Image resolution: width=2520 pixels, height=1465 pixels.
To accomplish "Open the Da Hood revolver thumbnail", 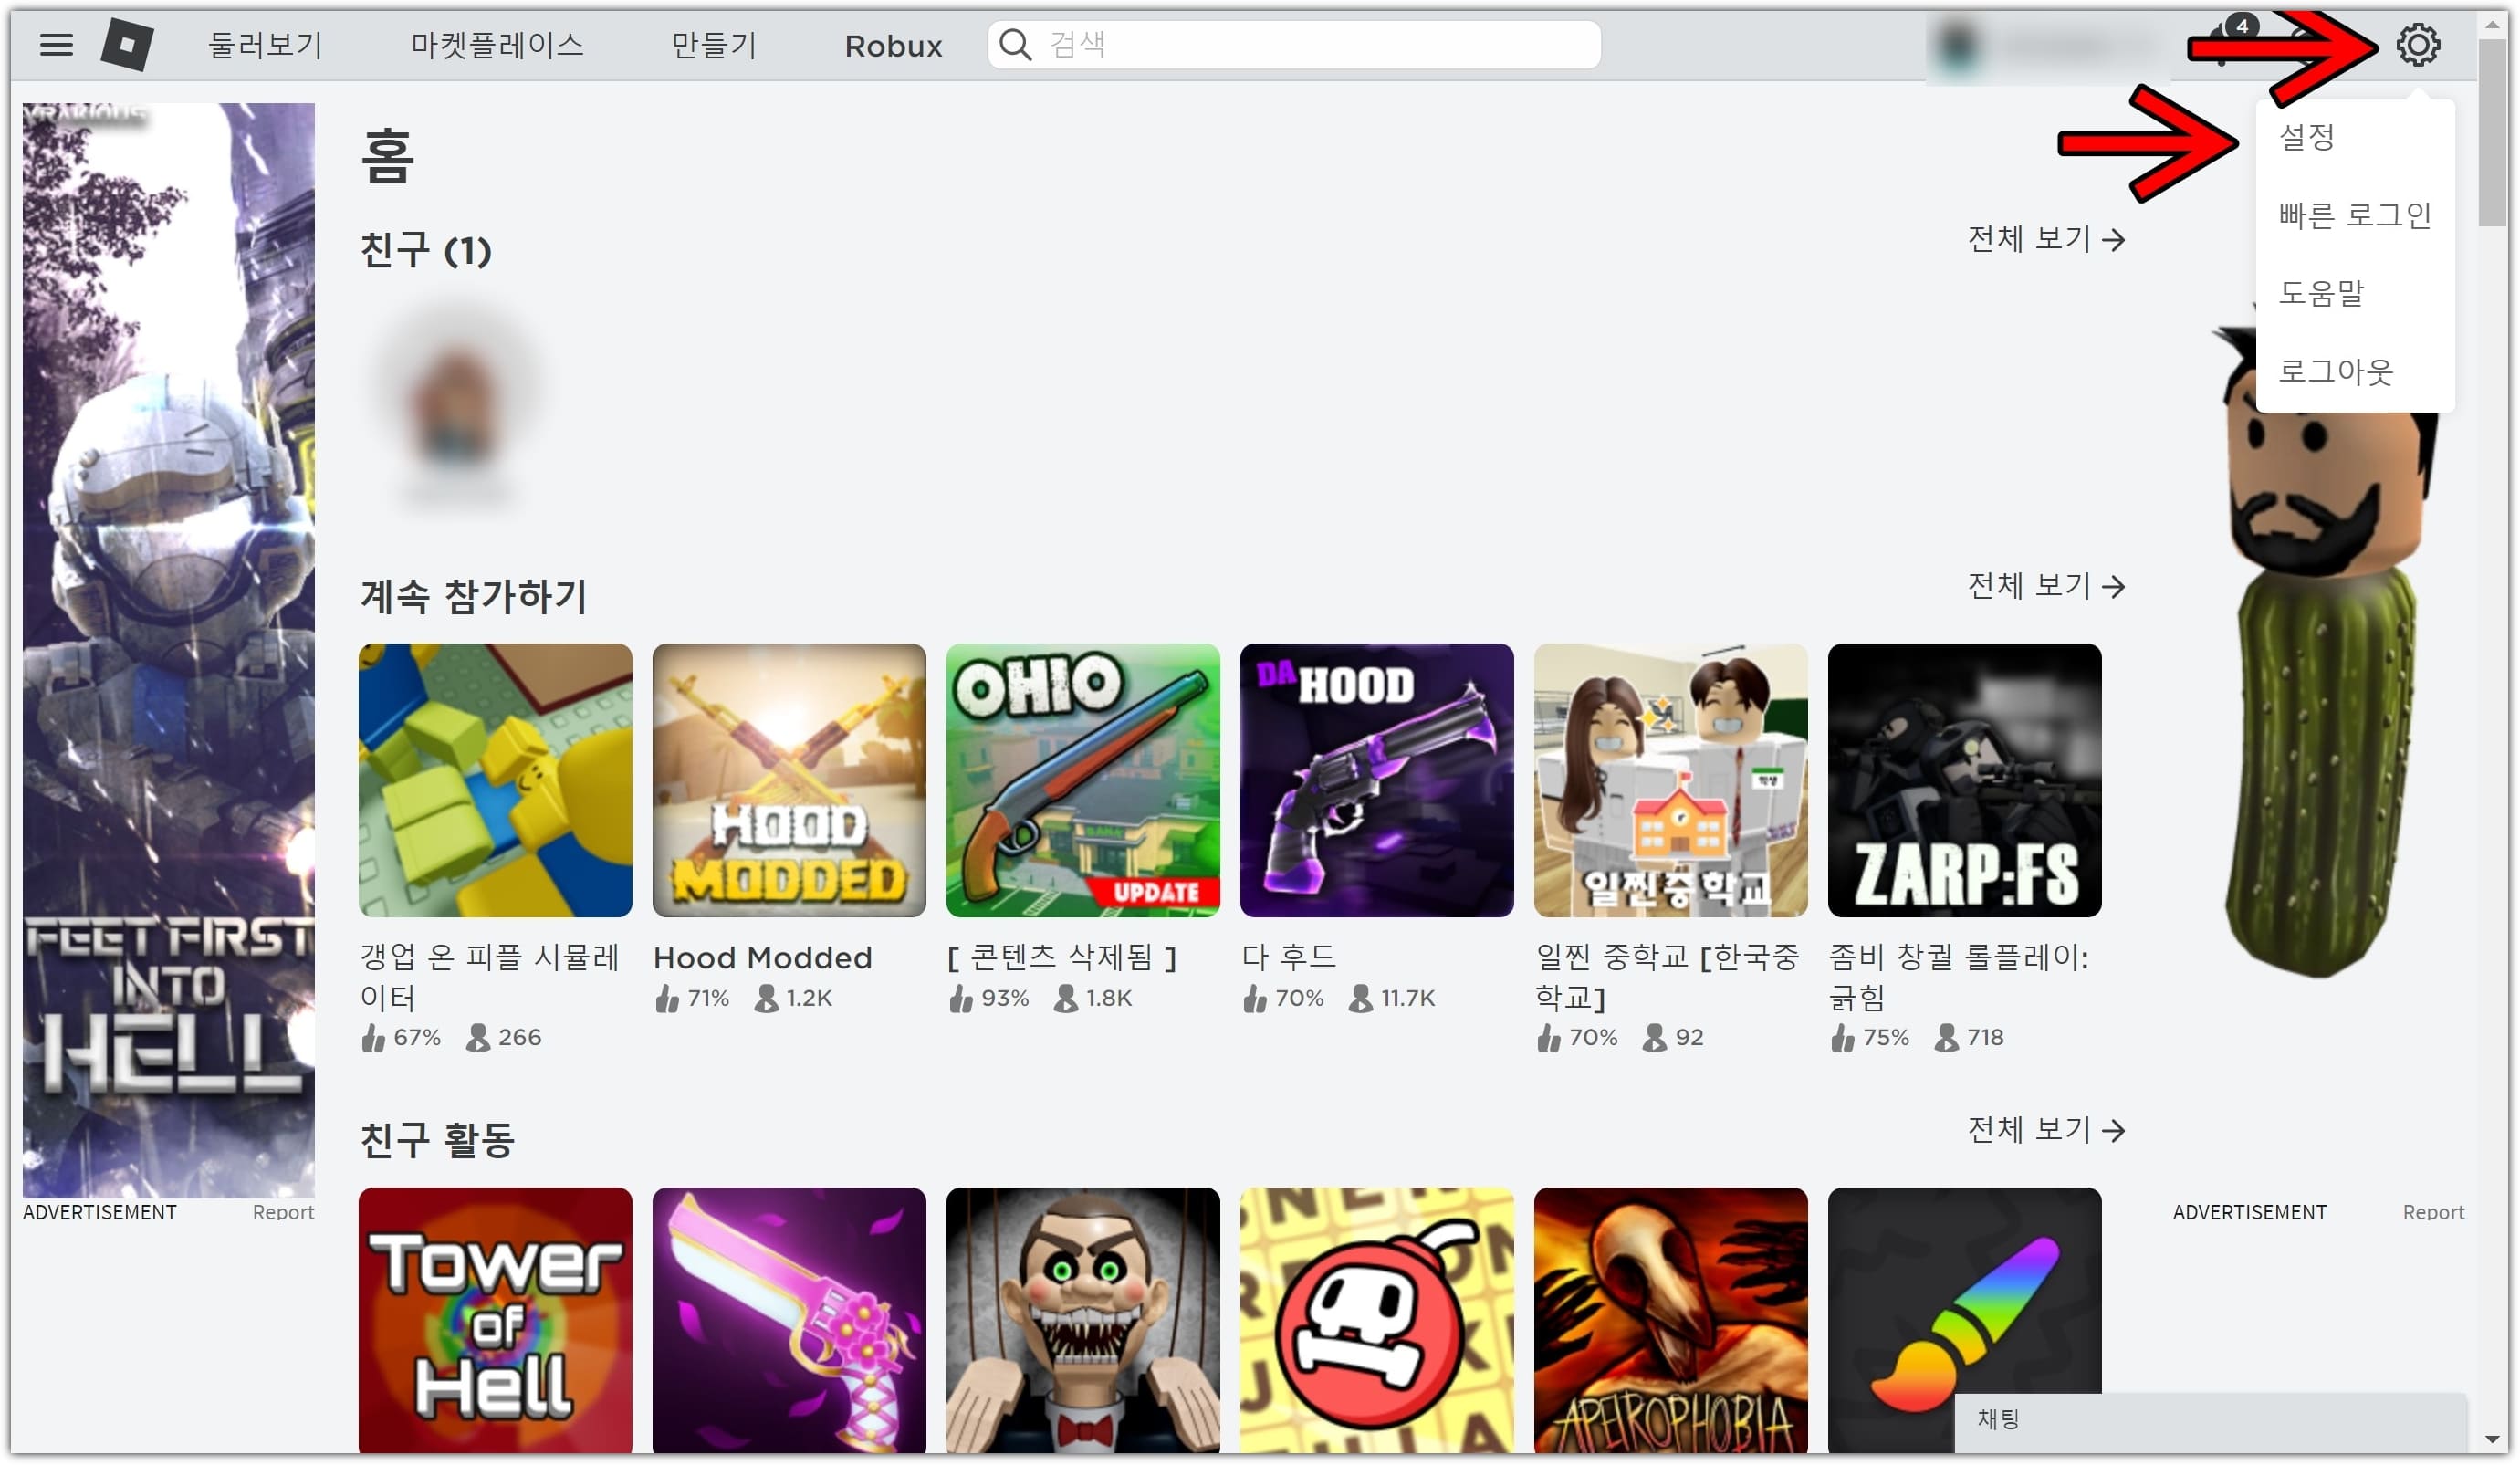I will click(x=1377, y=780).
